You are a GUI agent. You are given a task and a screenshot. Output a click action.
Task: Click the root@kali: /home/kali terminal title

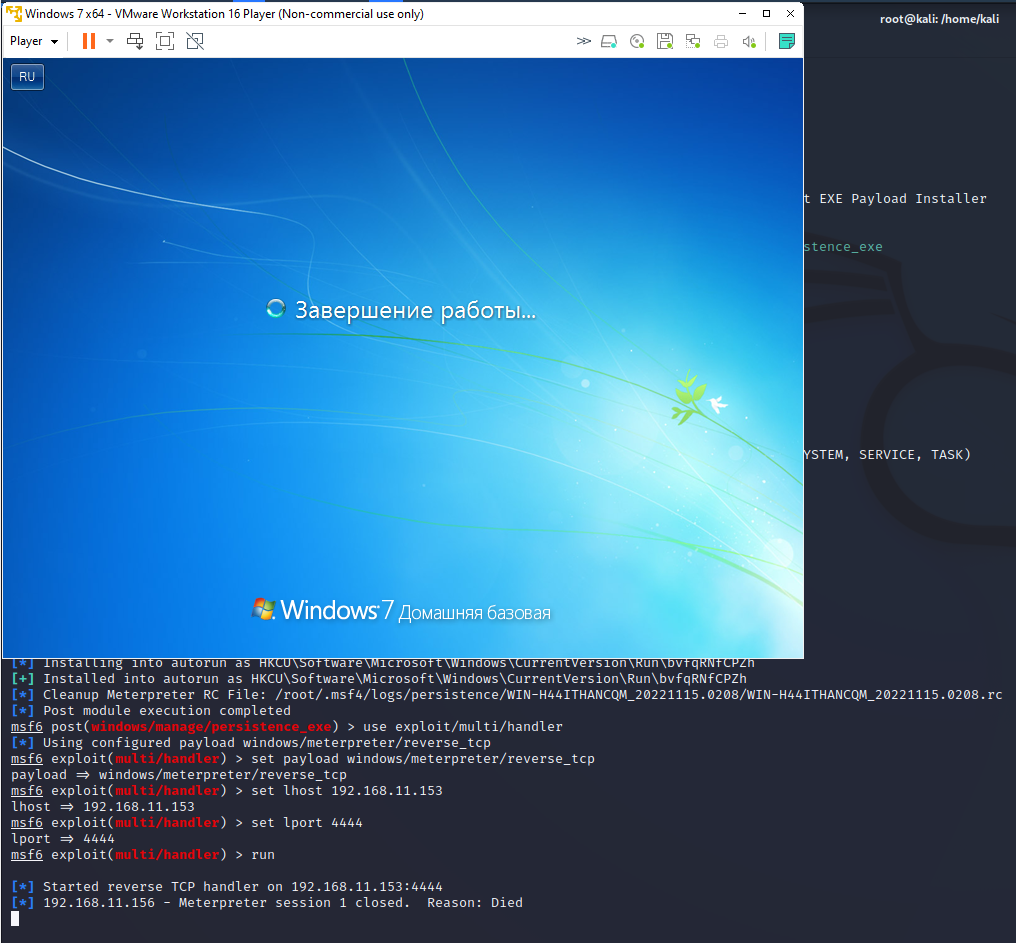[x=939, y=19]
